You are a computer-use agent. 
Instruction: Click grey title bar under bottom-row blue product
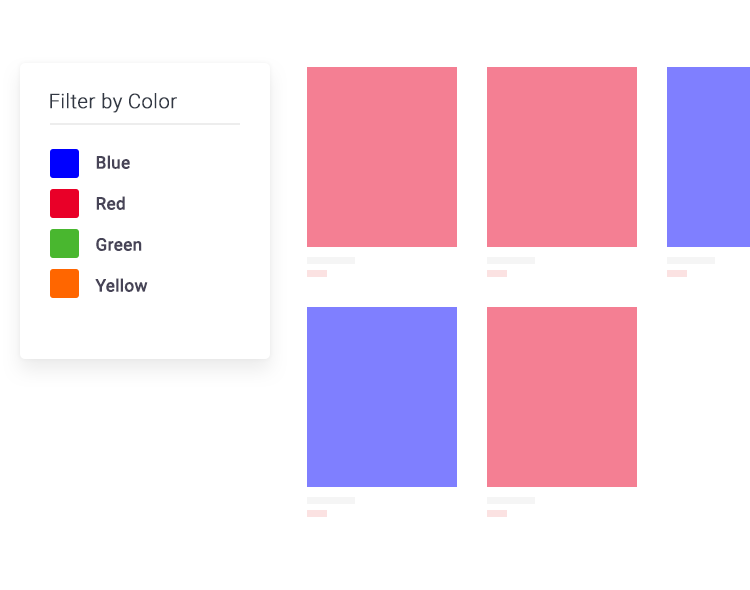pos(331,500)
